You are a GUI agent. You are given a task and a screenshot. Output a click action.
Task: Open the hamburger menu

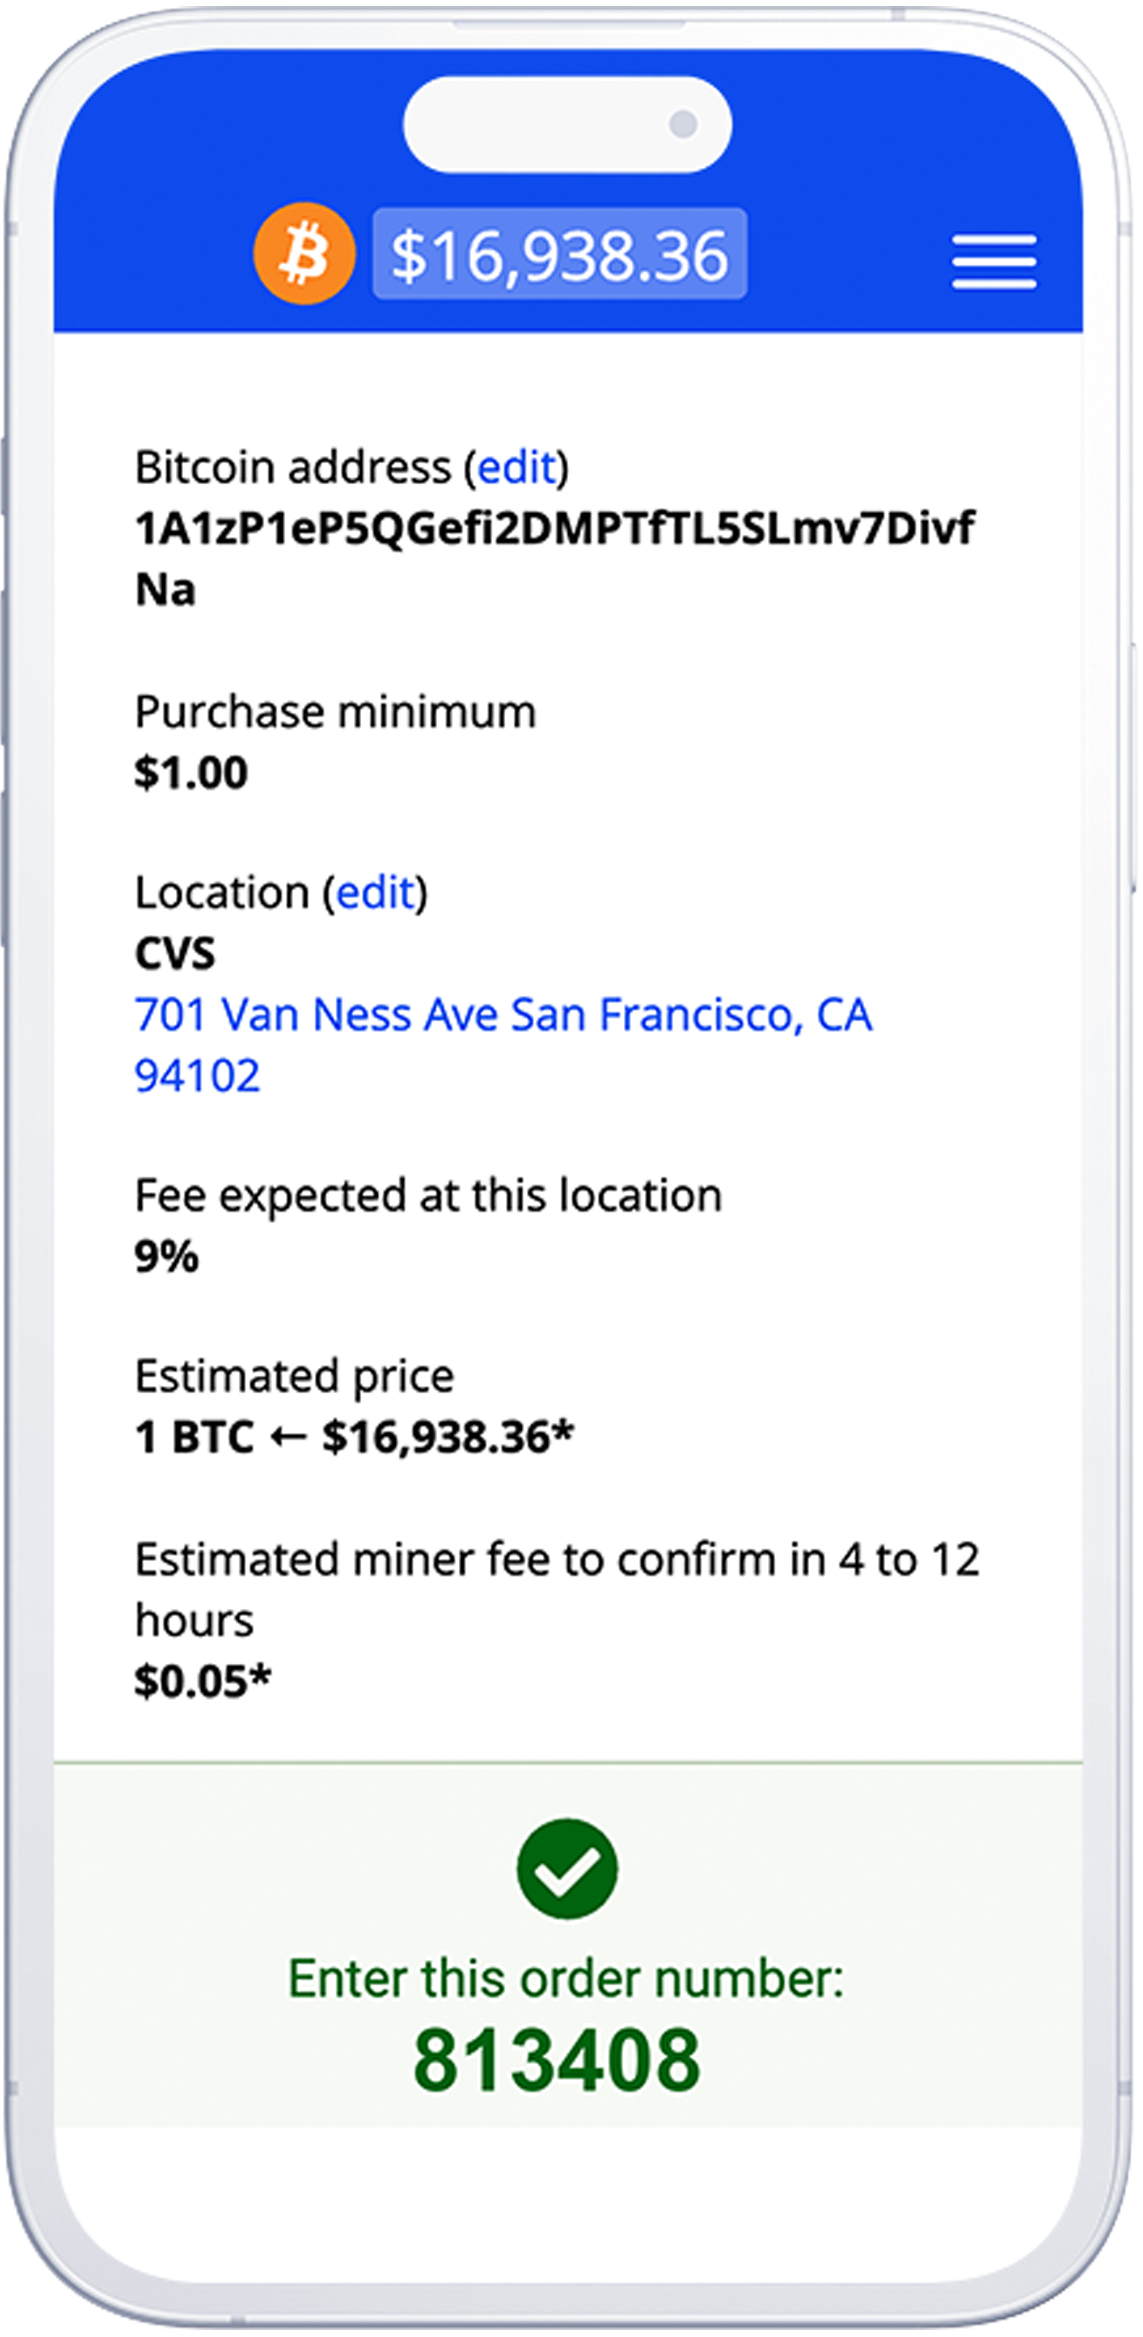click(x=994, y=262)
